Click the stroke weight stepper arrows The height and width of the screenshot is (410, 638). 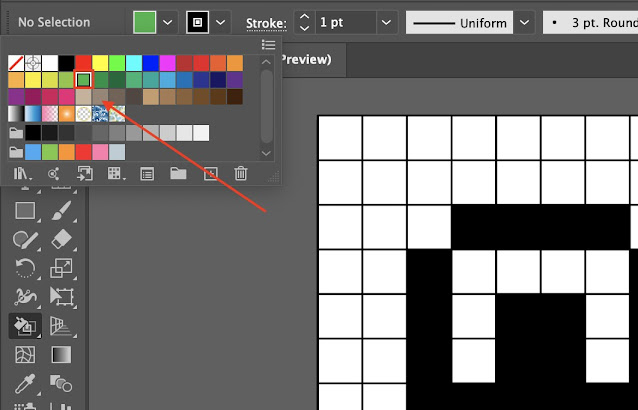pos(304,22)
